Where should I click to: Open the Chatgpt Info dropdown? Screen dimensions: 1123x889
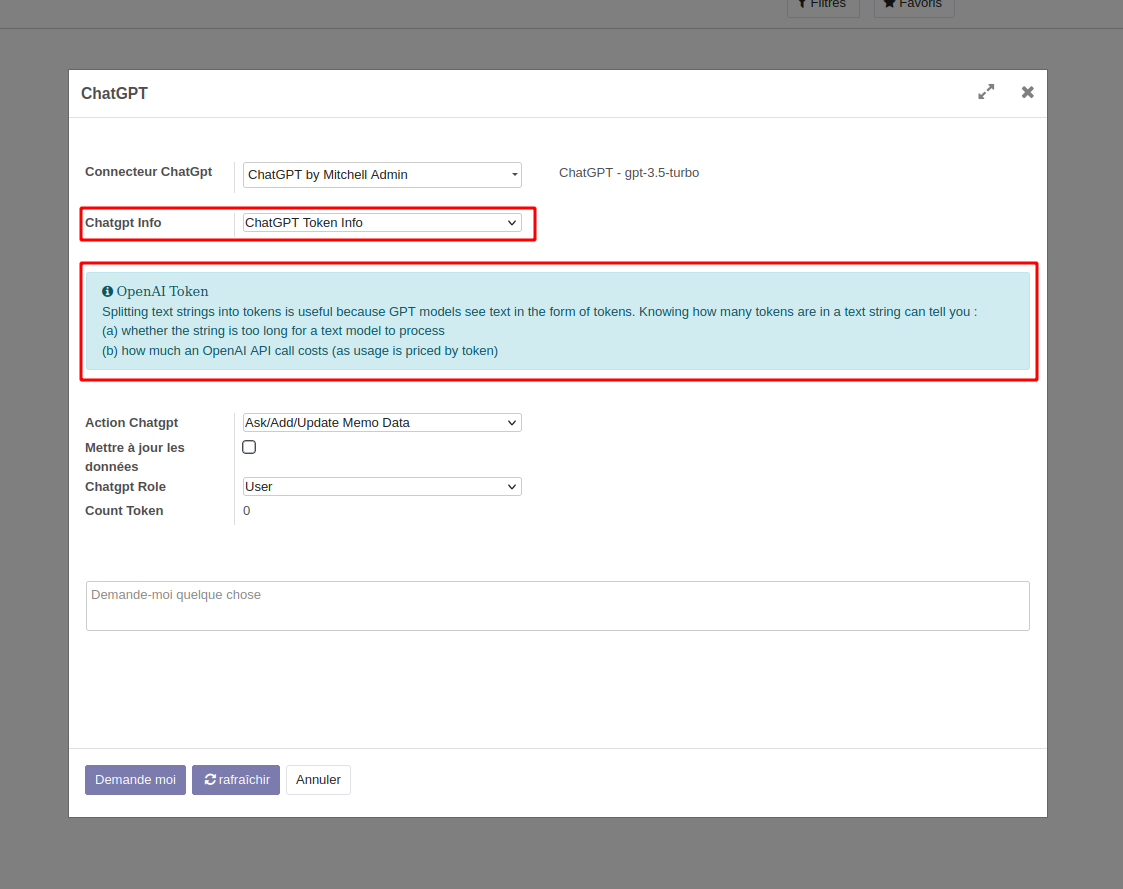(x=382, y=223)
